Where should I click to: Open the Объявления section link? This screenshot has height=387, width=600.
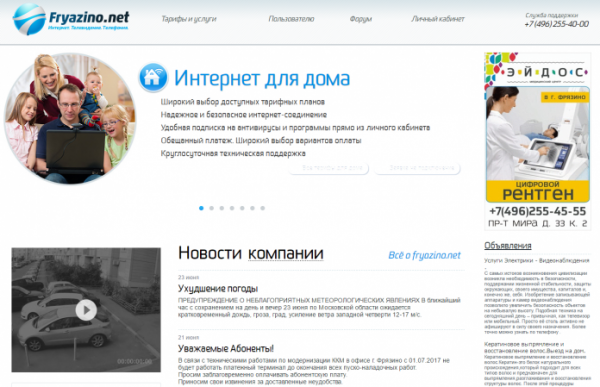pyautogui.click(x=508, y=246)
